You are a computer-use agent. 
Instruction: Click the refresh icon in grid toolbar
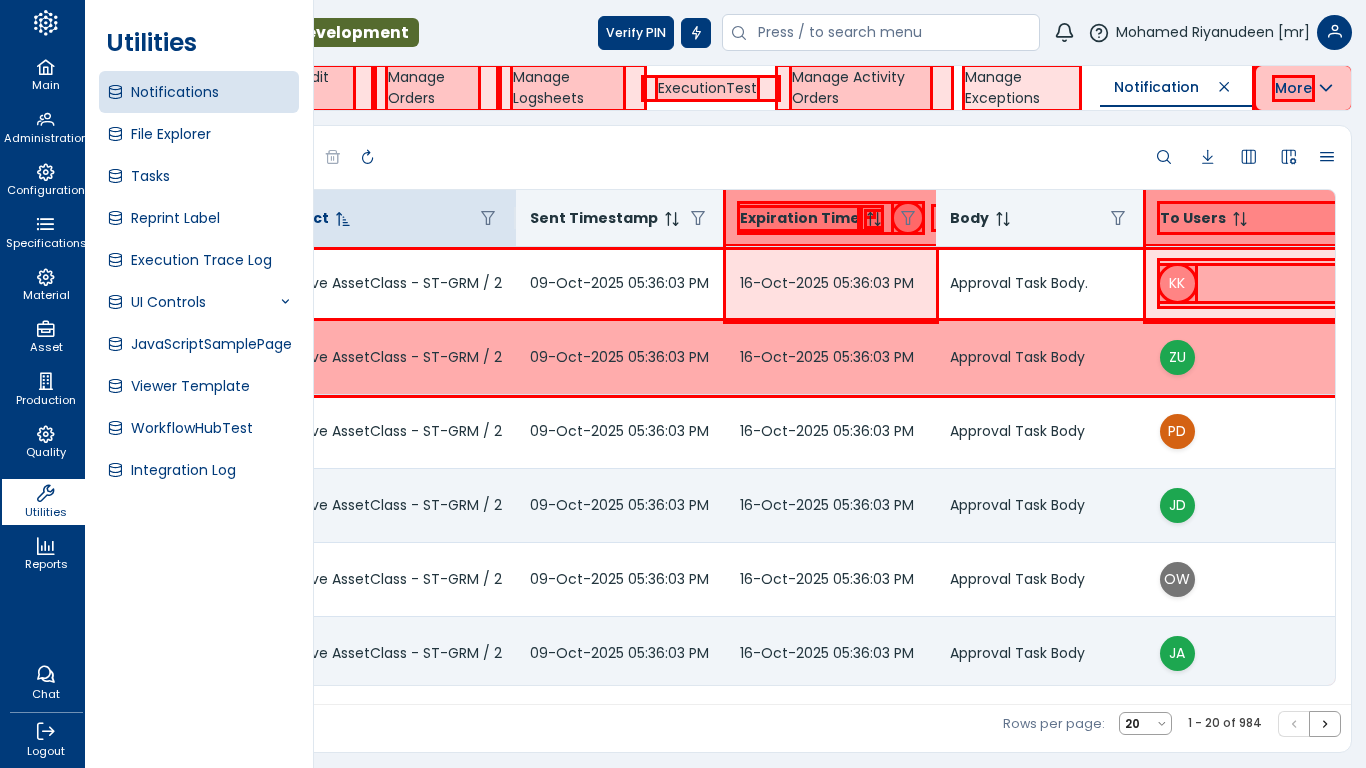[367, 157]
